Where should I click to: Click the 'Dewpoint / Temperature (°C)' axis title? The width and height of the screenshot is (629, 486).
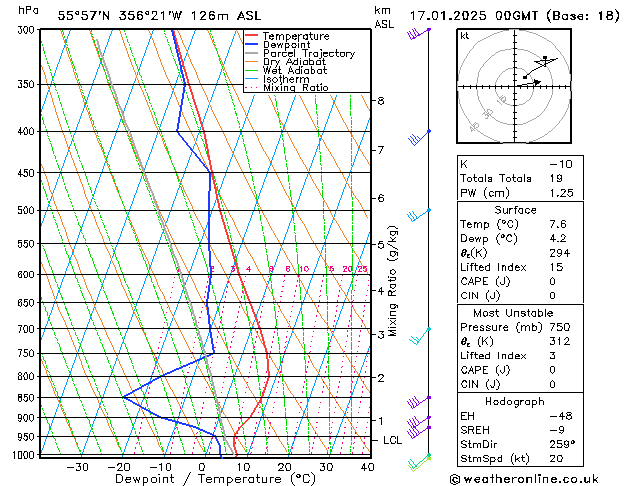[x=215, y=479]
